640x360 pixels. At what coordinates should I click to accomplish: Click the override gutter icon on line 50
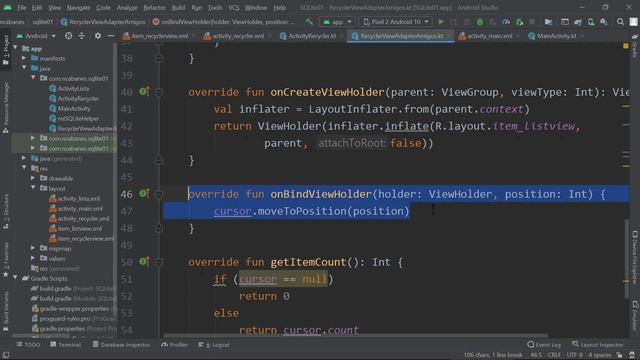(x=144, y=261)
